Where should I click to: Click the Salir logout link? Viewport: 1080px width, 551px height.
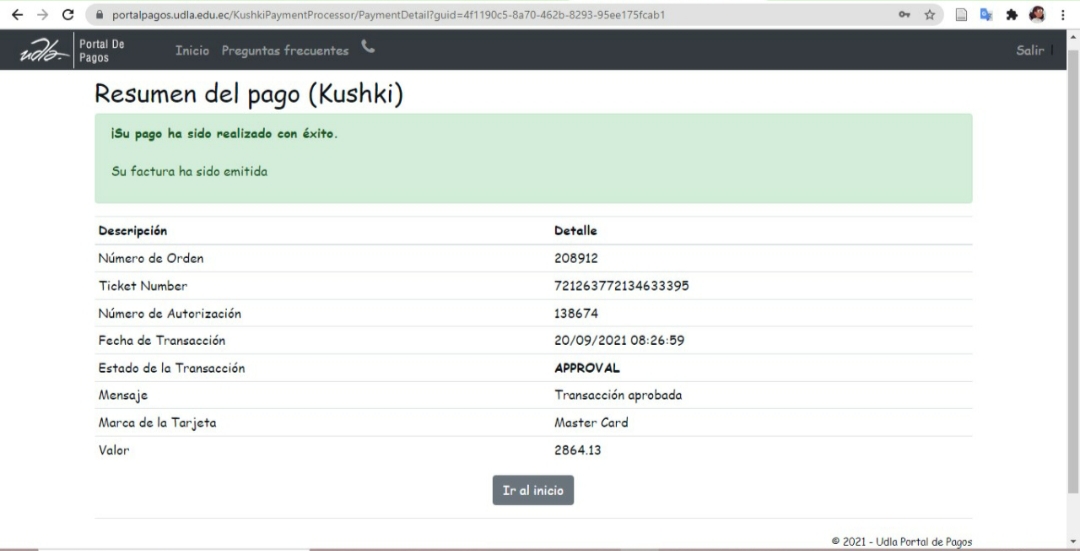(1030, 50)
